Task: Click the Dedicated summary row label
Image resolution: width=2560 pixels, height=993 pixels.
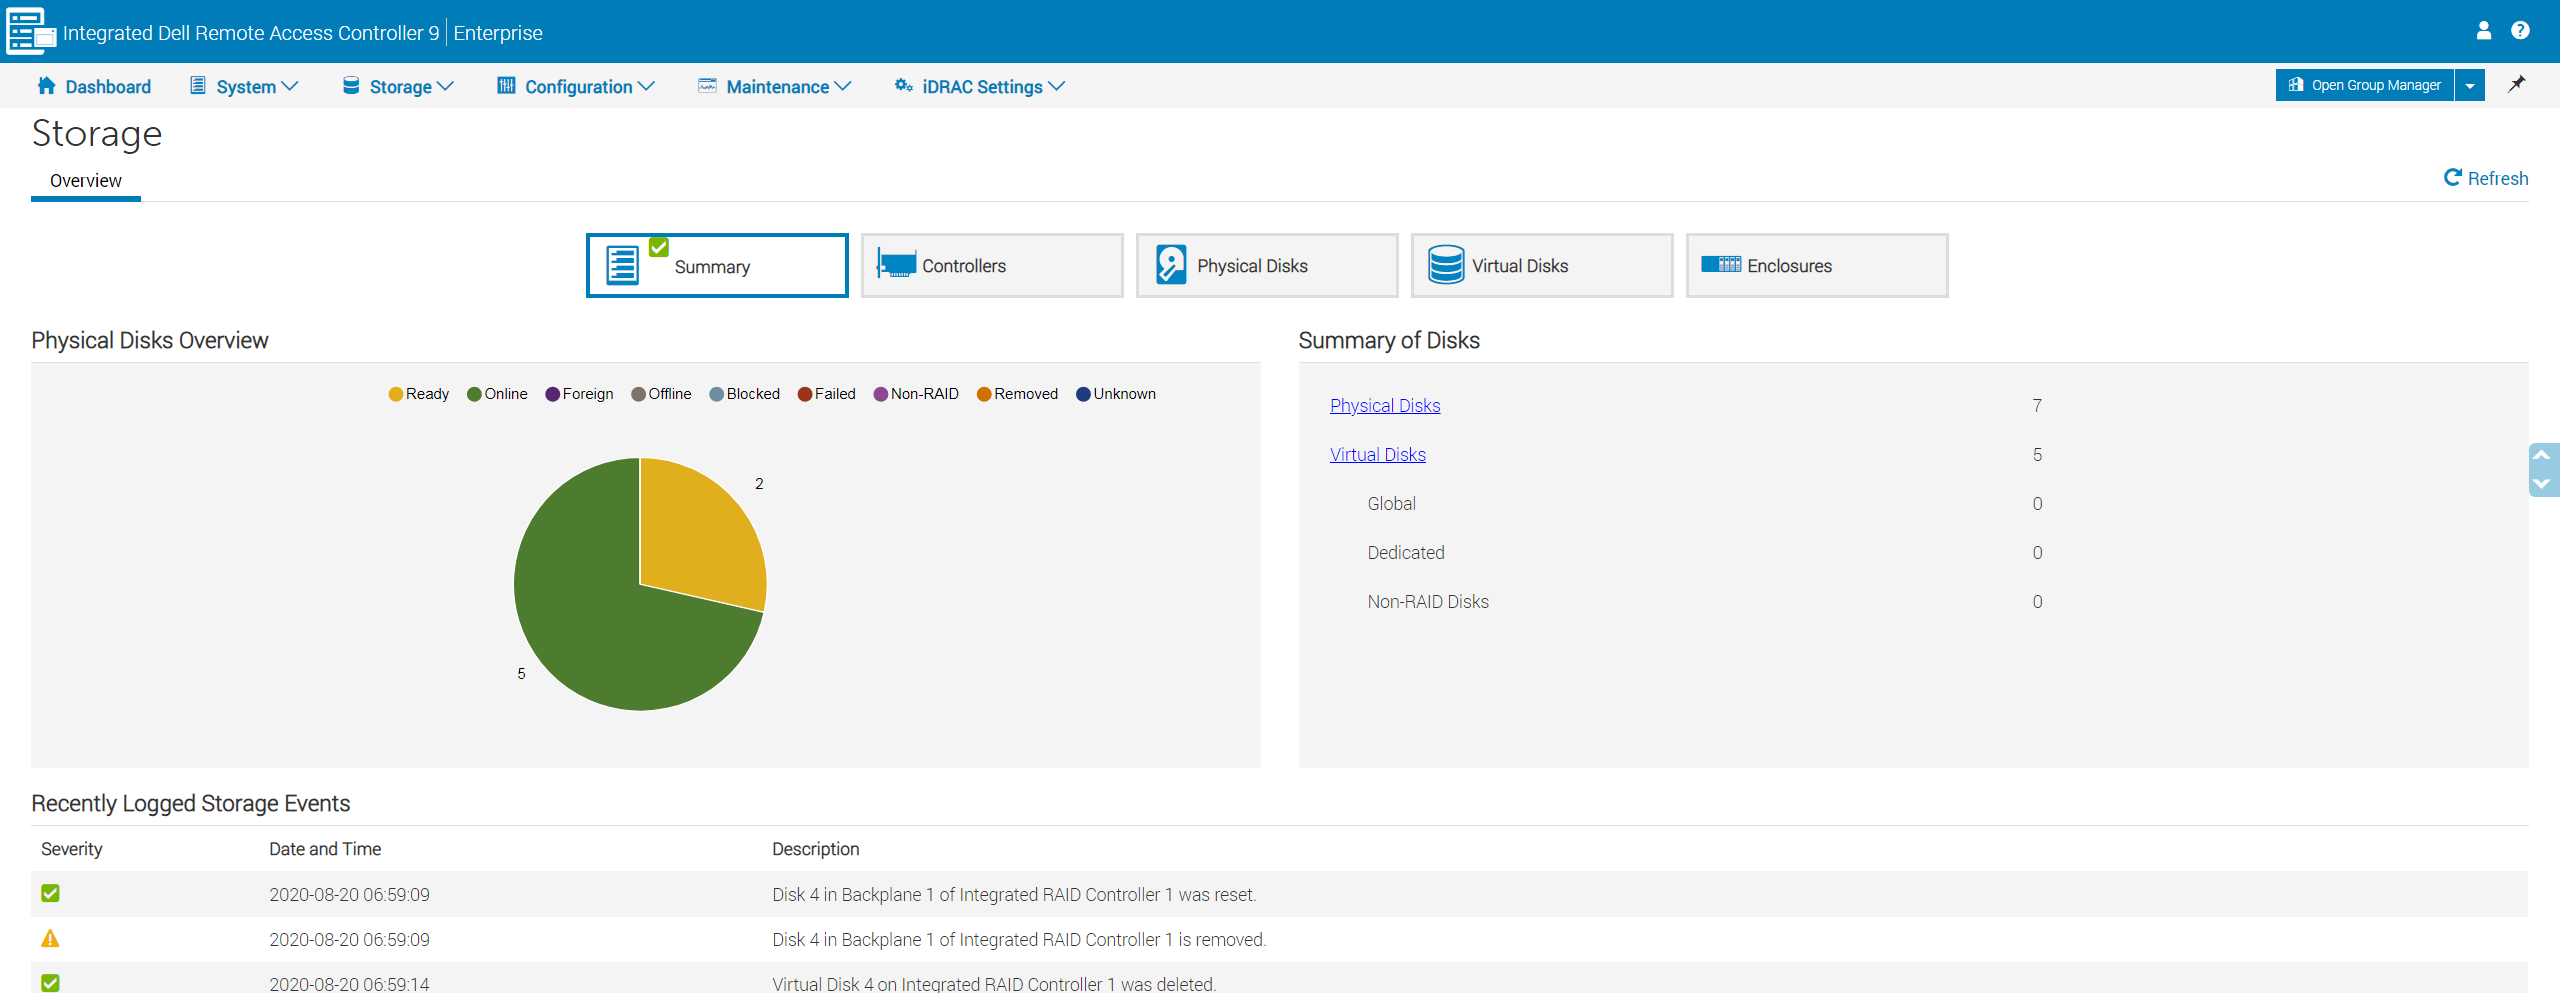Action: (1406, 553)
